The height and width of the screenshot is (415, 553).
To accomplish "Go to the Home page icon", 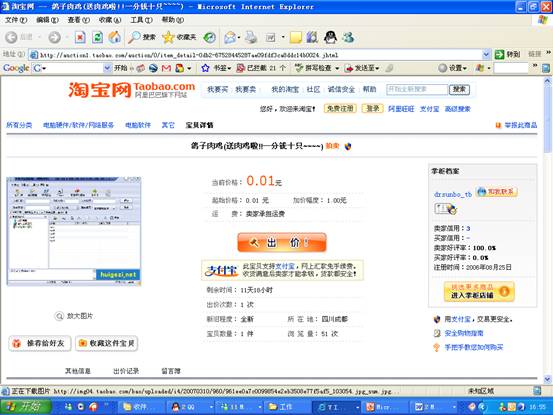I will (x=114, y=37).
